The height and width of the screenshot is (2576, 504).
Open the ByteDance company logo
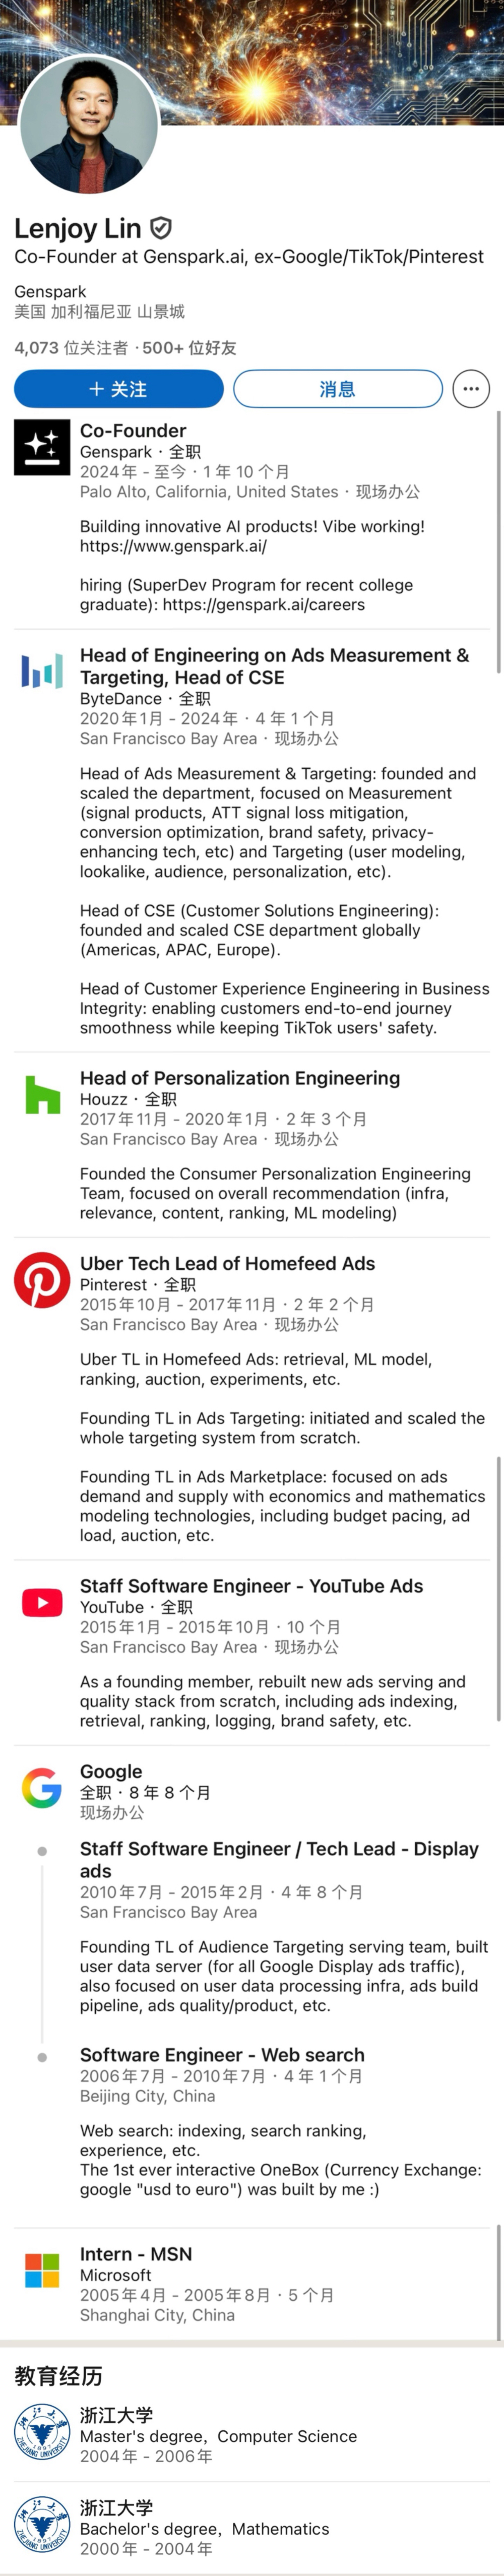tap(42, 671)
